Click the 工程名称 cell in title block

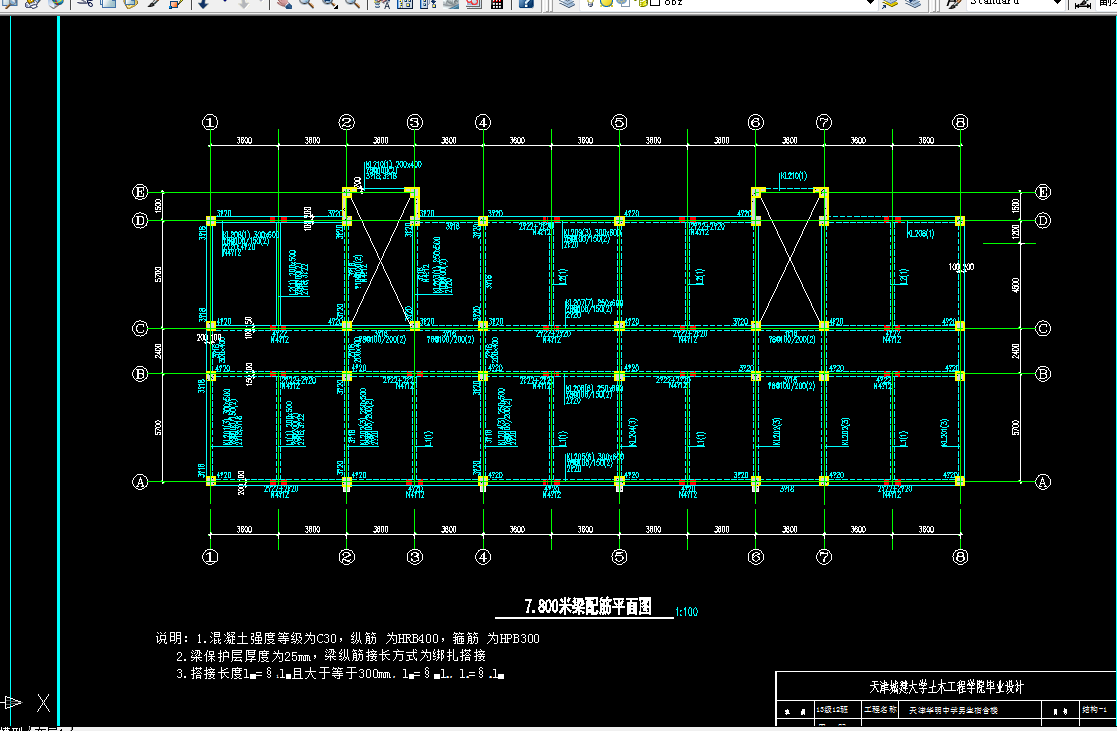coord(880,710)
